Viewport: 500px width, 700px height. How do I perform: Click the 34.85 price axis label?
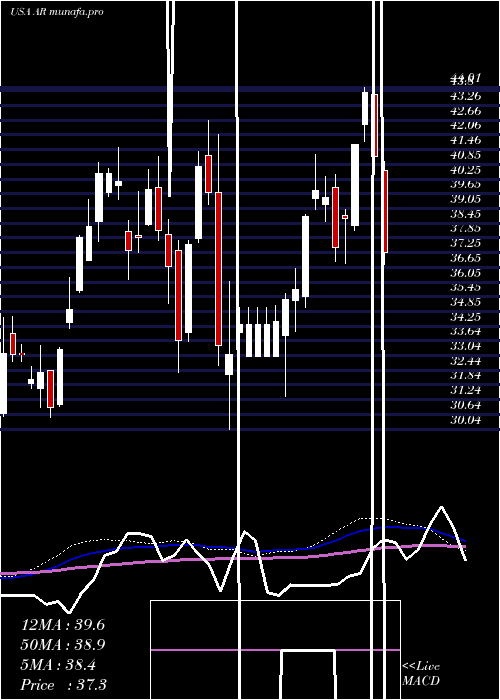coord(465,302)
